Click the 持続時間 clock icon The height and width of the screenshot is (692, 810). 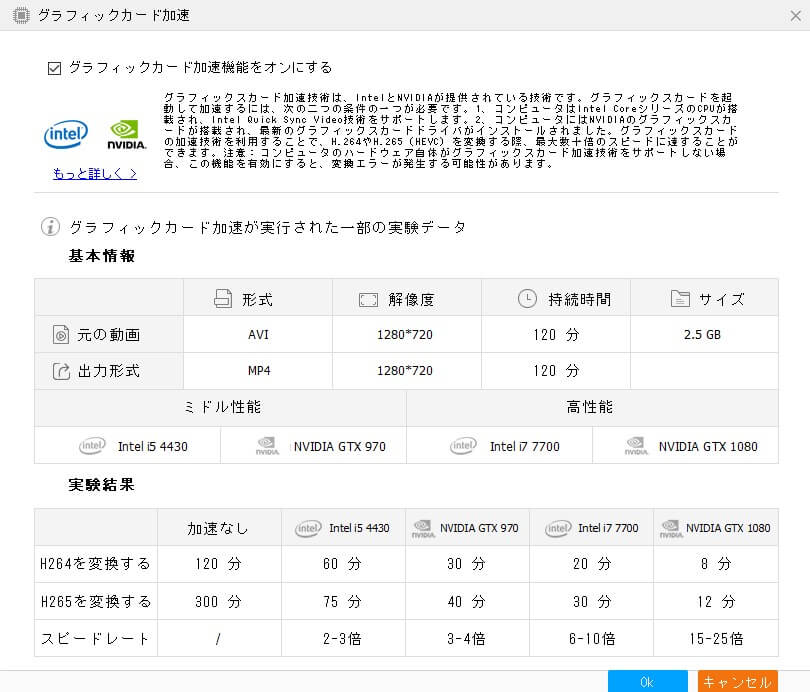[527, 298]
